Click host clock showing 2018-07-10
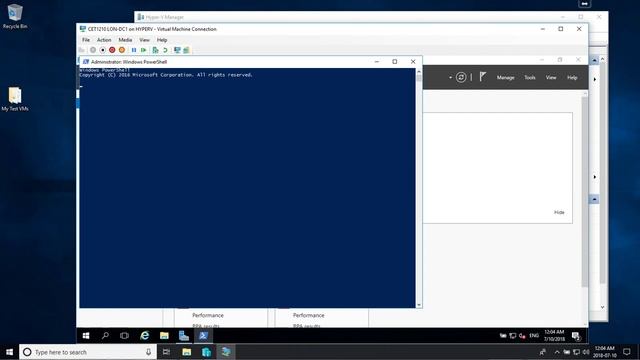Viewport: 640px width, 360px height. 605,352
